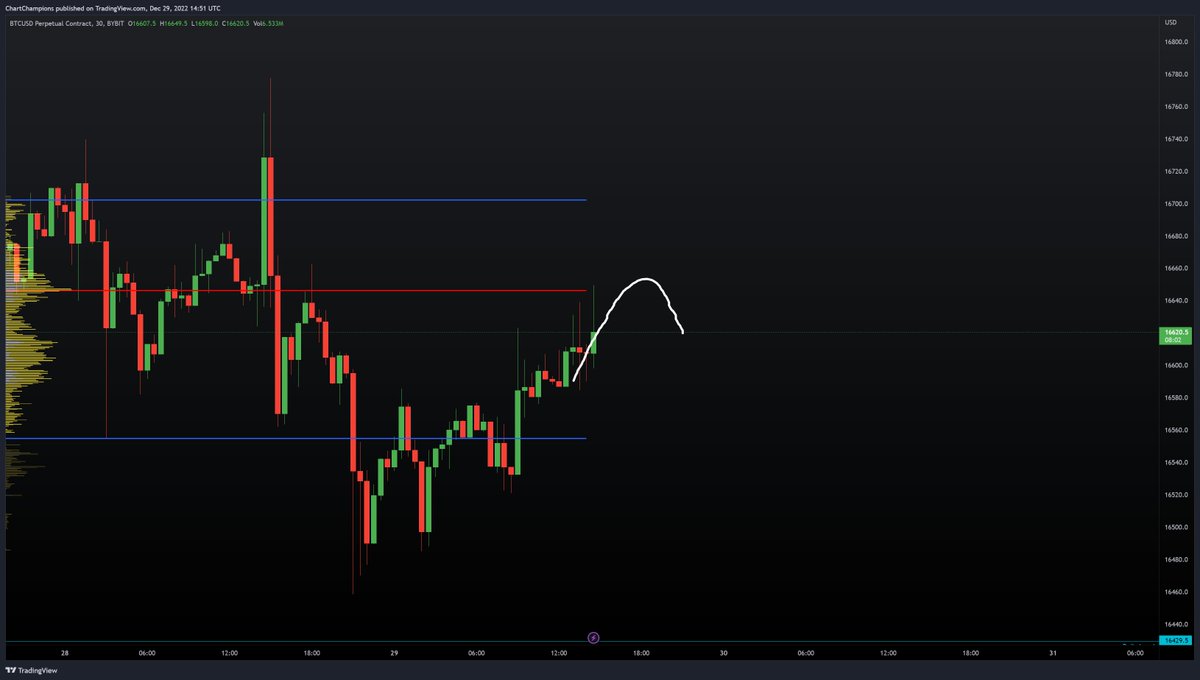Select the blue horizontal line near 16700
Viewport: 1200px width, 680px height.
(296, 200)
